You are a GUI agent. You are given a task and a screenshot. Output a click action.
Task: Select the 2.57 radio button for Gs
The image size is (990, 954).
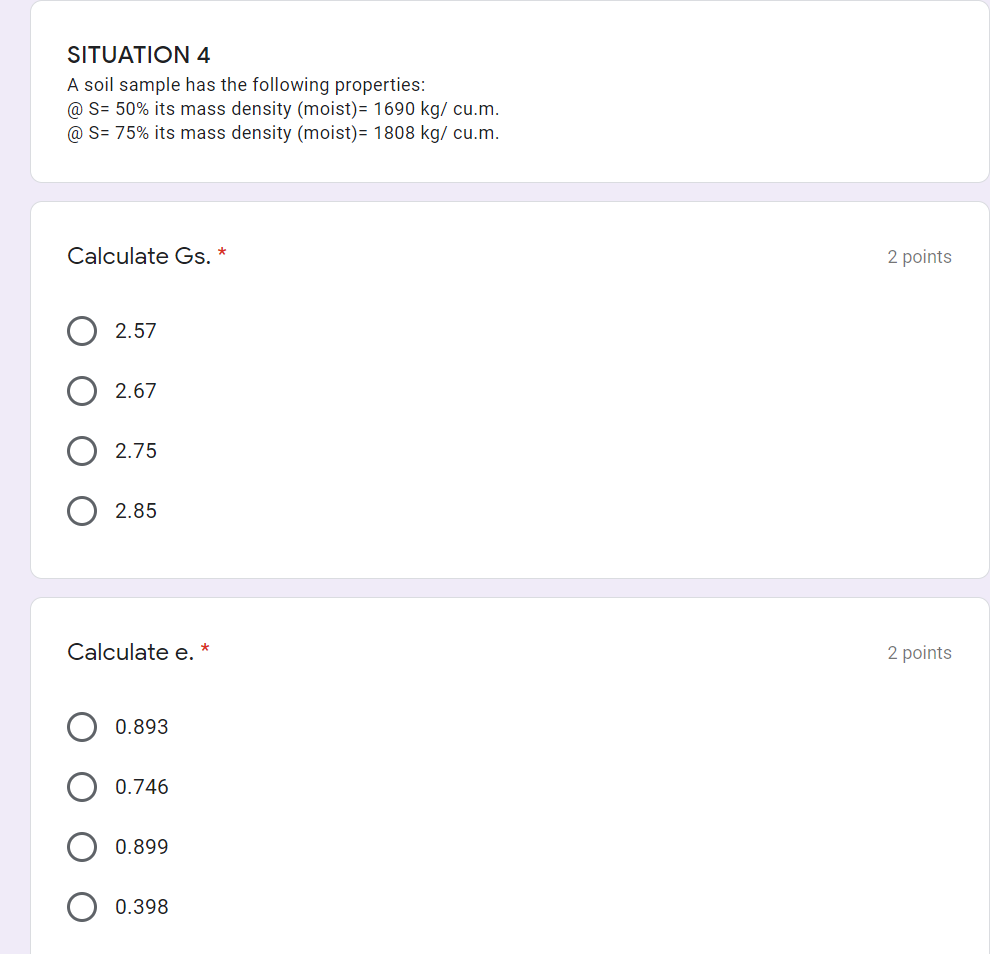pos(82,331)
